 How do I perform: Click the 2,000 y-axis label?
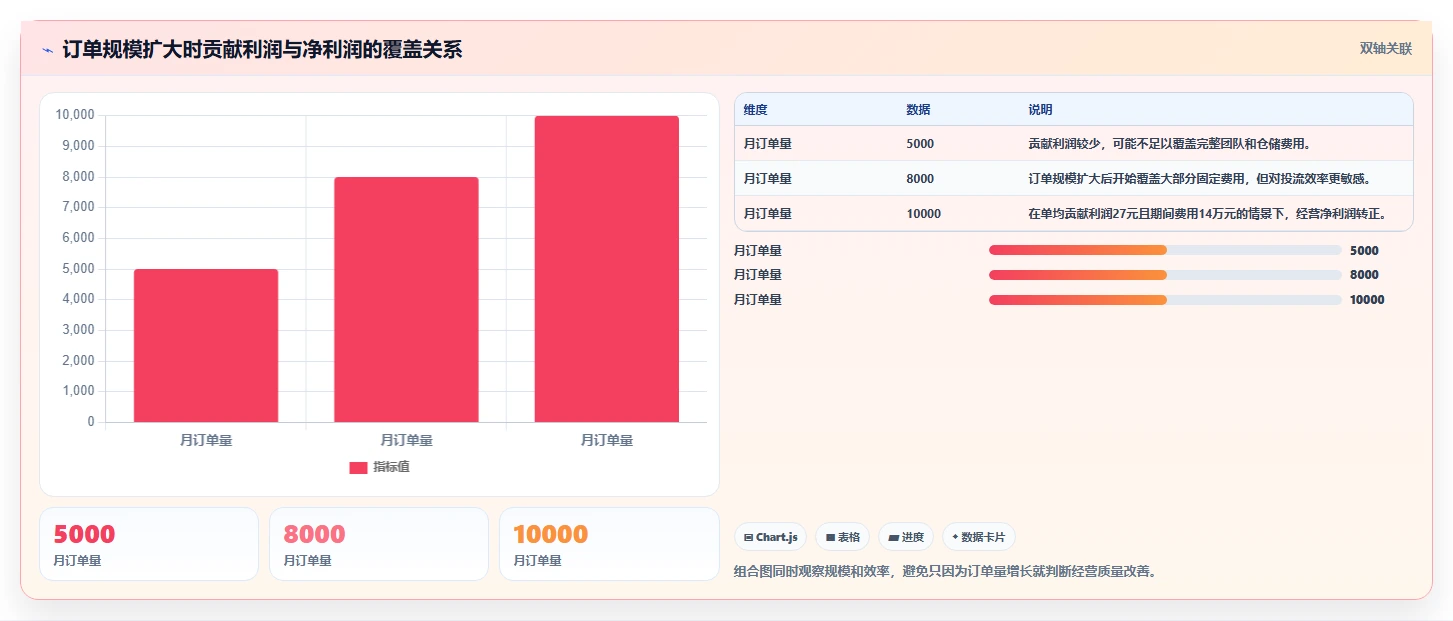(x=78, y=361)
